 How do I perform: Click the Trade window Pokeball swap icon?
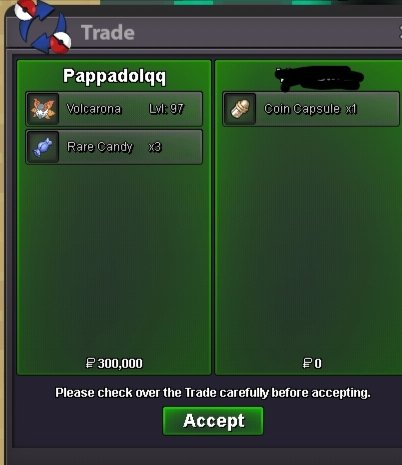point(43,27)
